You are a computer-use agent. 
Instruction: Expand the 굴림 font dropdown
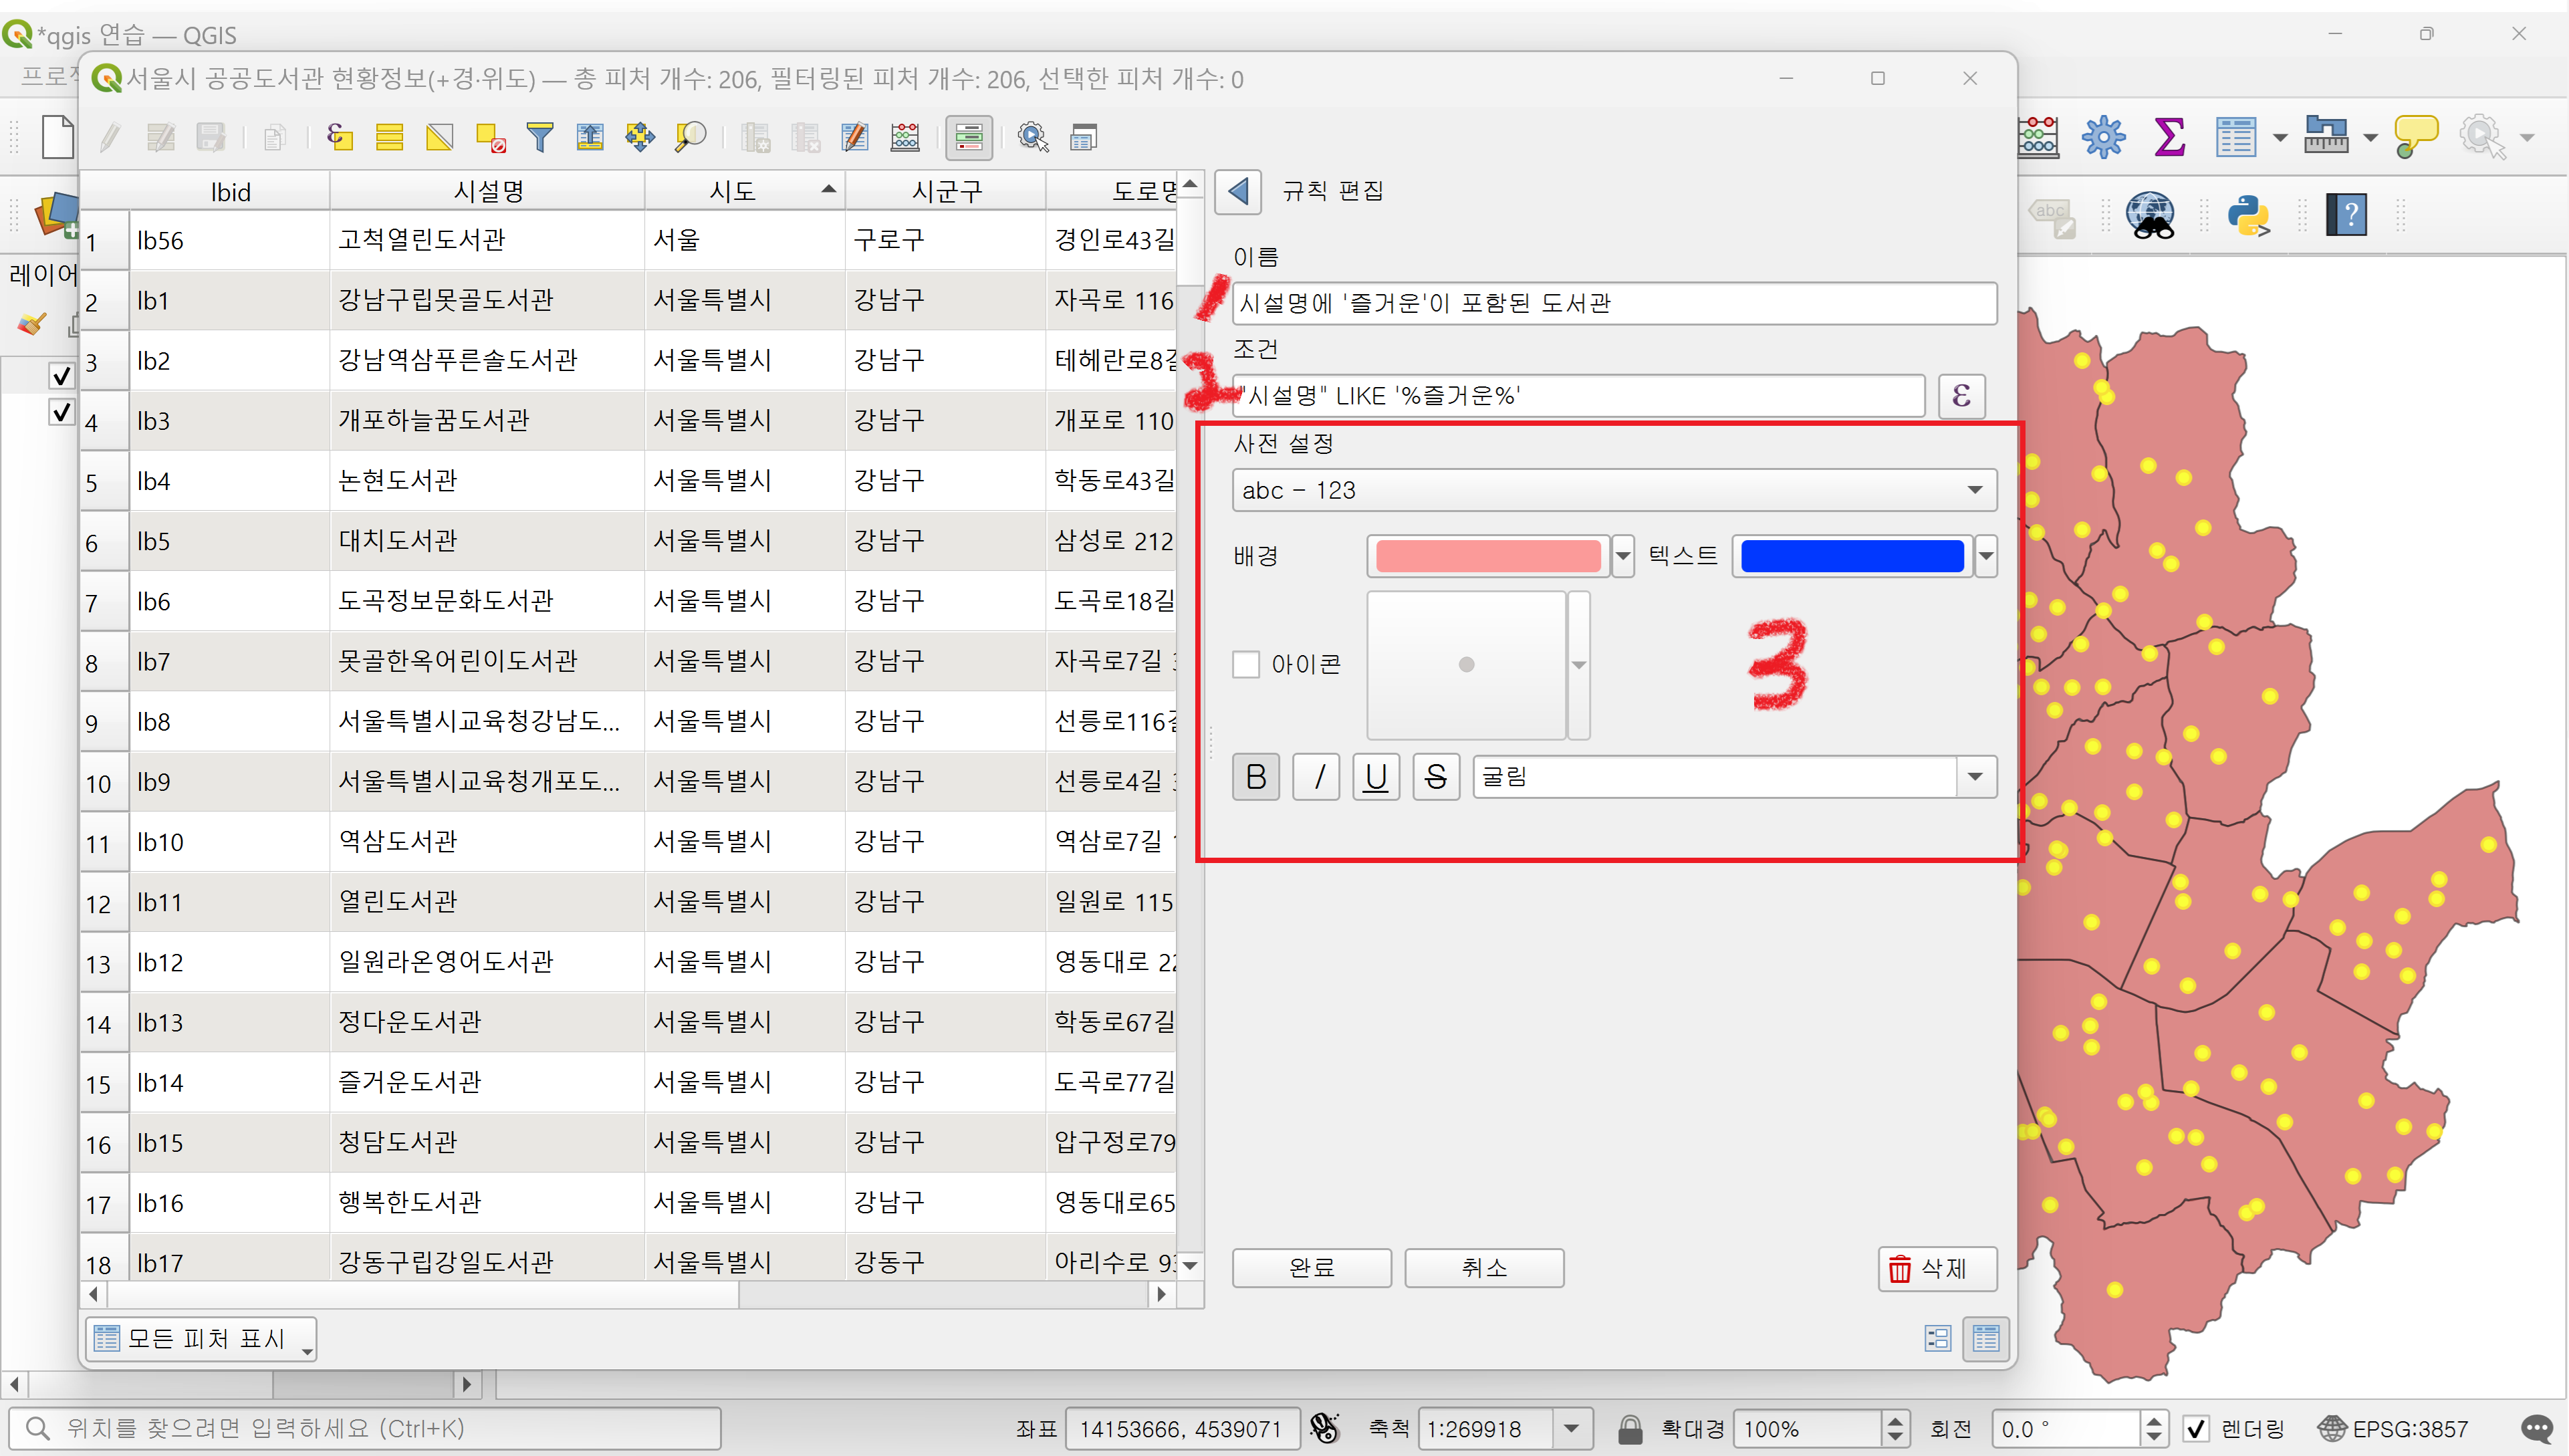1975,777
